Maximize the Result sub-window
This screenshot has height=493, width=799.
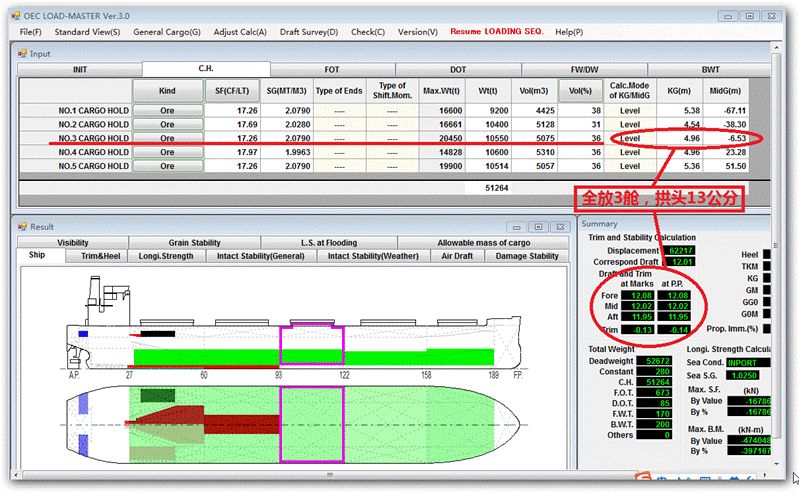539,227
